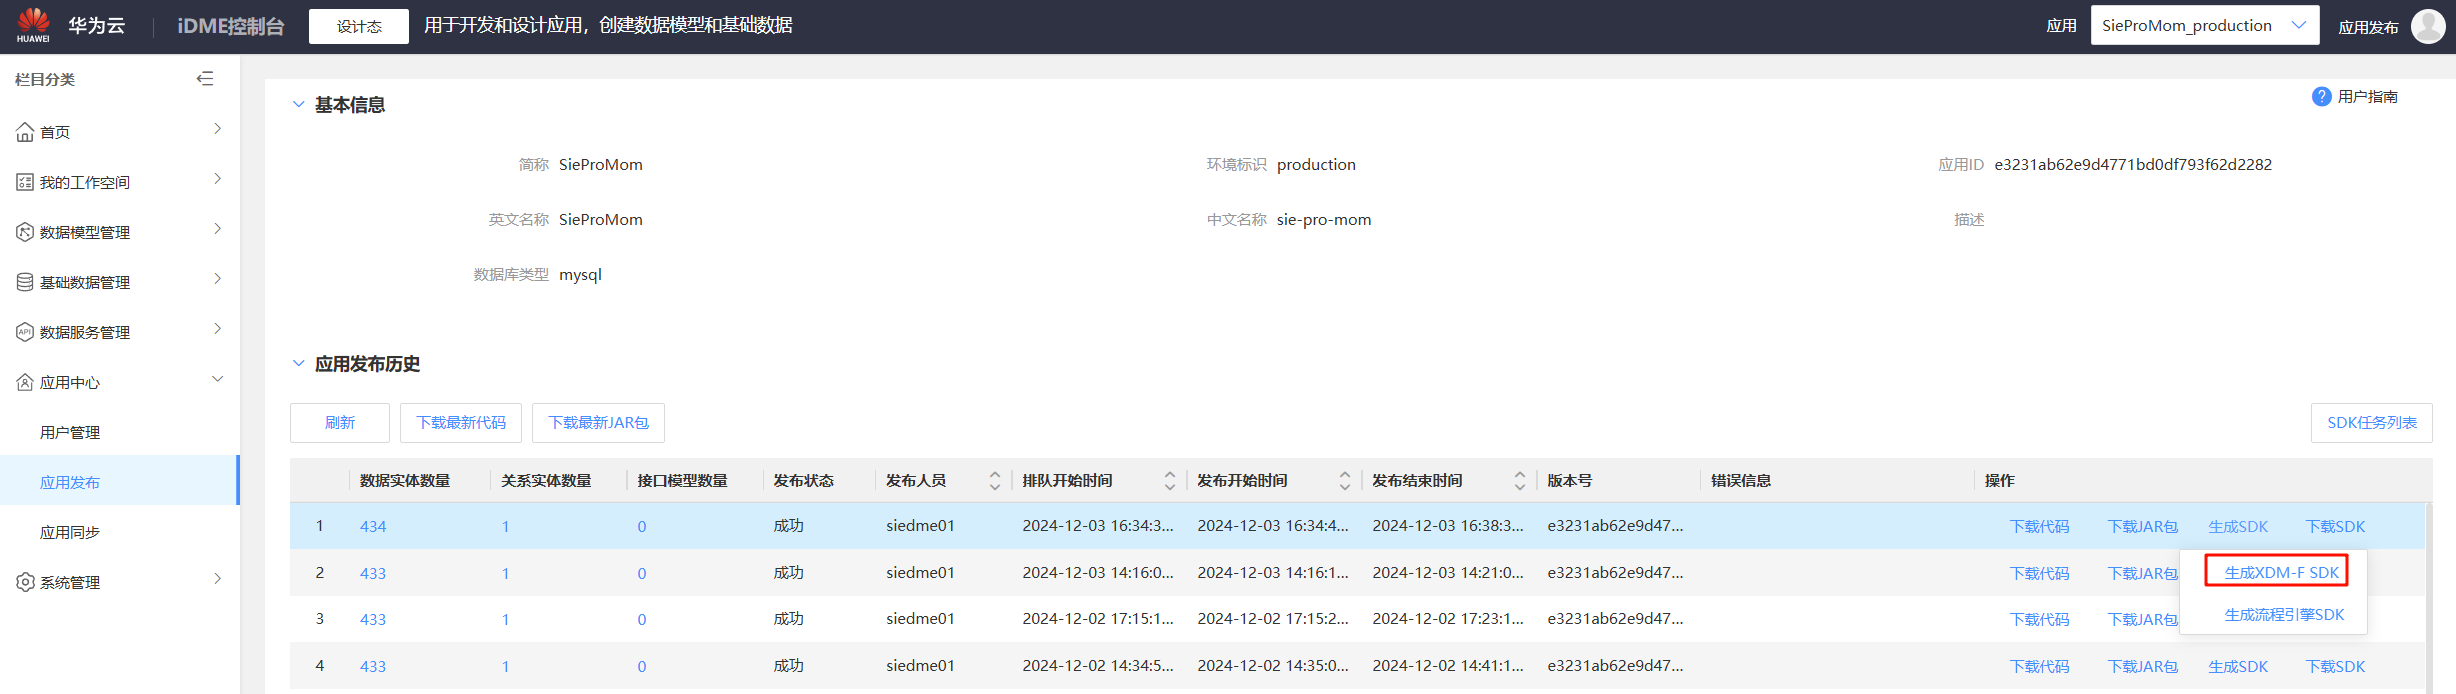2456x694 pixels.
Task: Click the 刷新 button
Action: coord(340,422)
